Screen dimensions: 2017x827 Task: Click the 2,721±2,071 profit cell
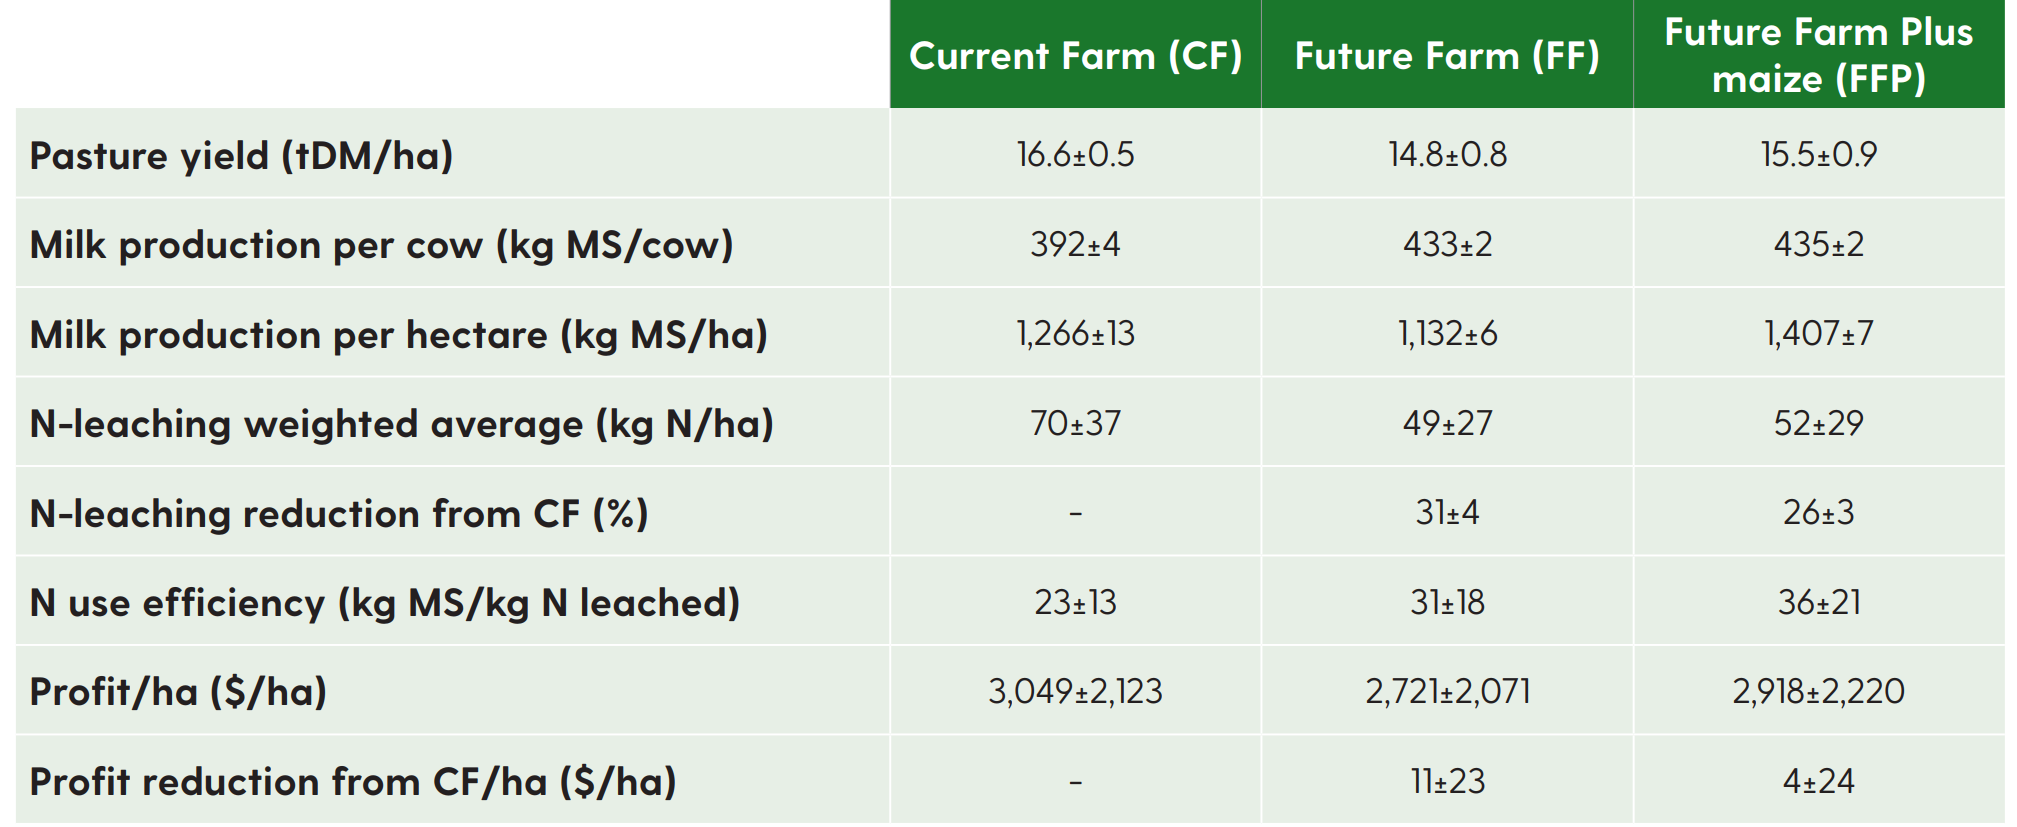pyautogui.click(x=1447, y=691)
